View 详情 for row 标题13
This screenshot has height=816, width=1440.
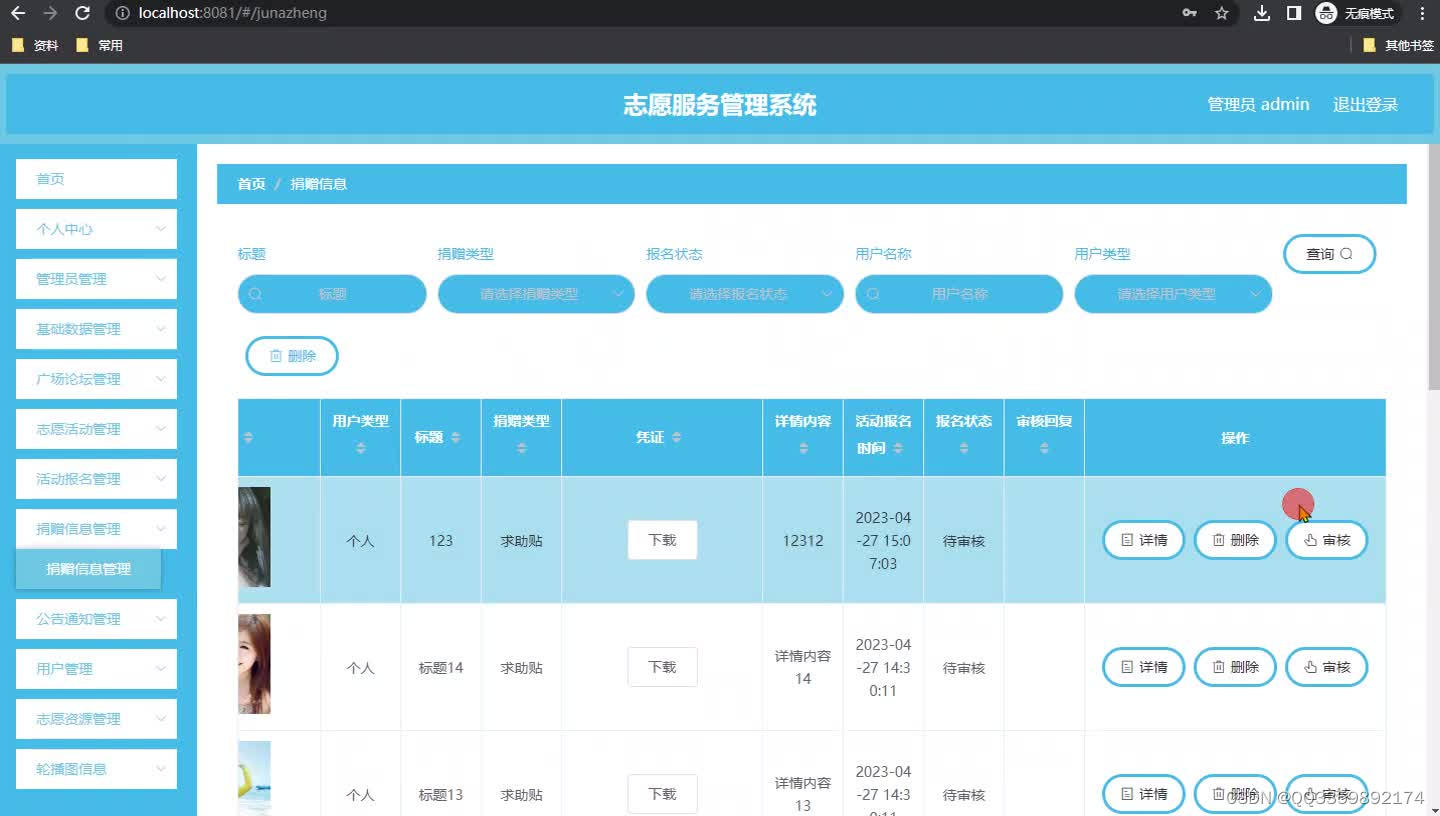point(1144,794)
